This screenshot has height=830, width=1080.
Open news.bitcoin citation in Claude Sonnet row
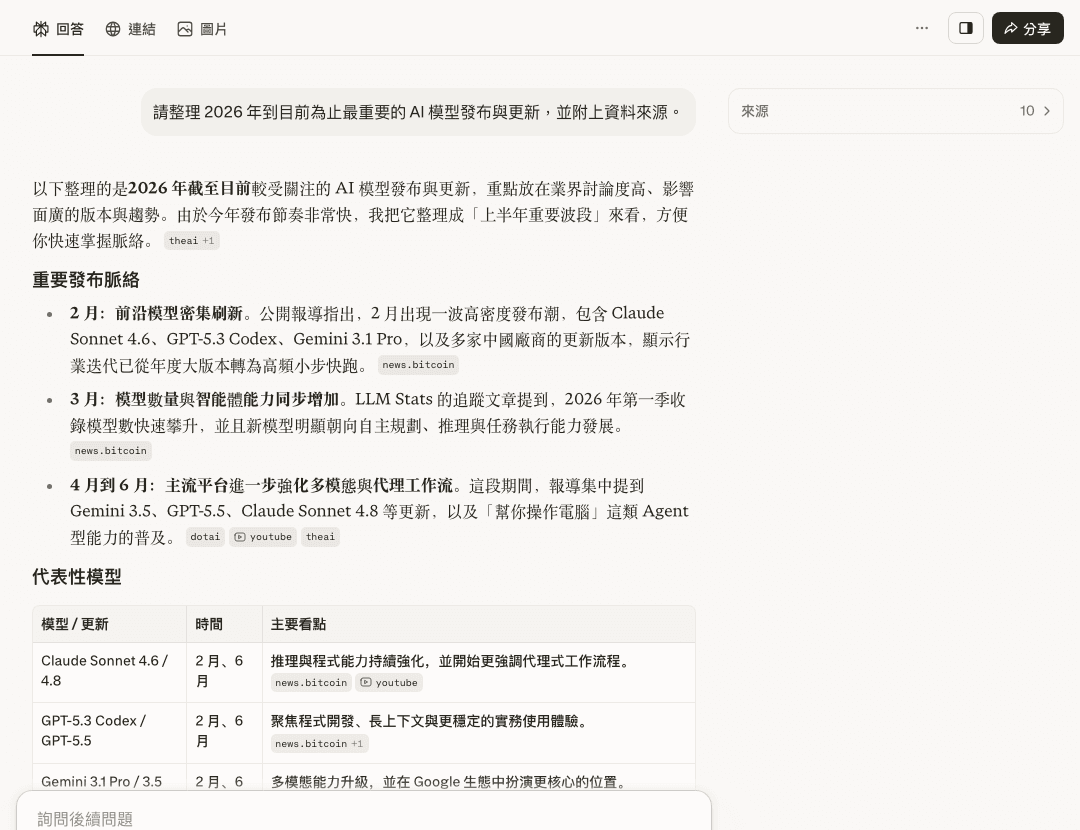click(311, 683)
